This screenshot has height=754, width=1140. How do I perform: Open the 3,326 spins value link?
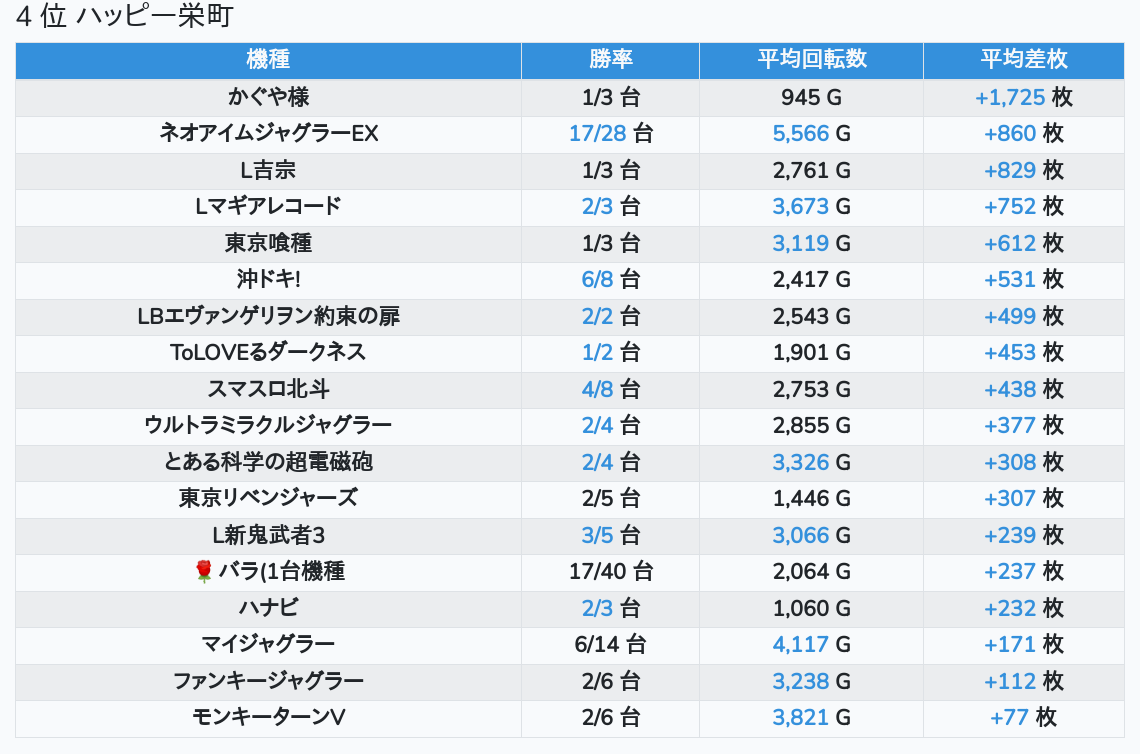801,462
